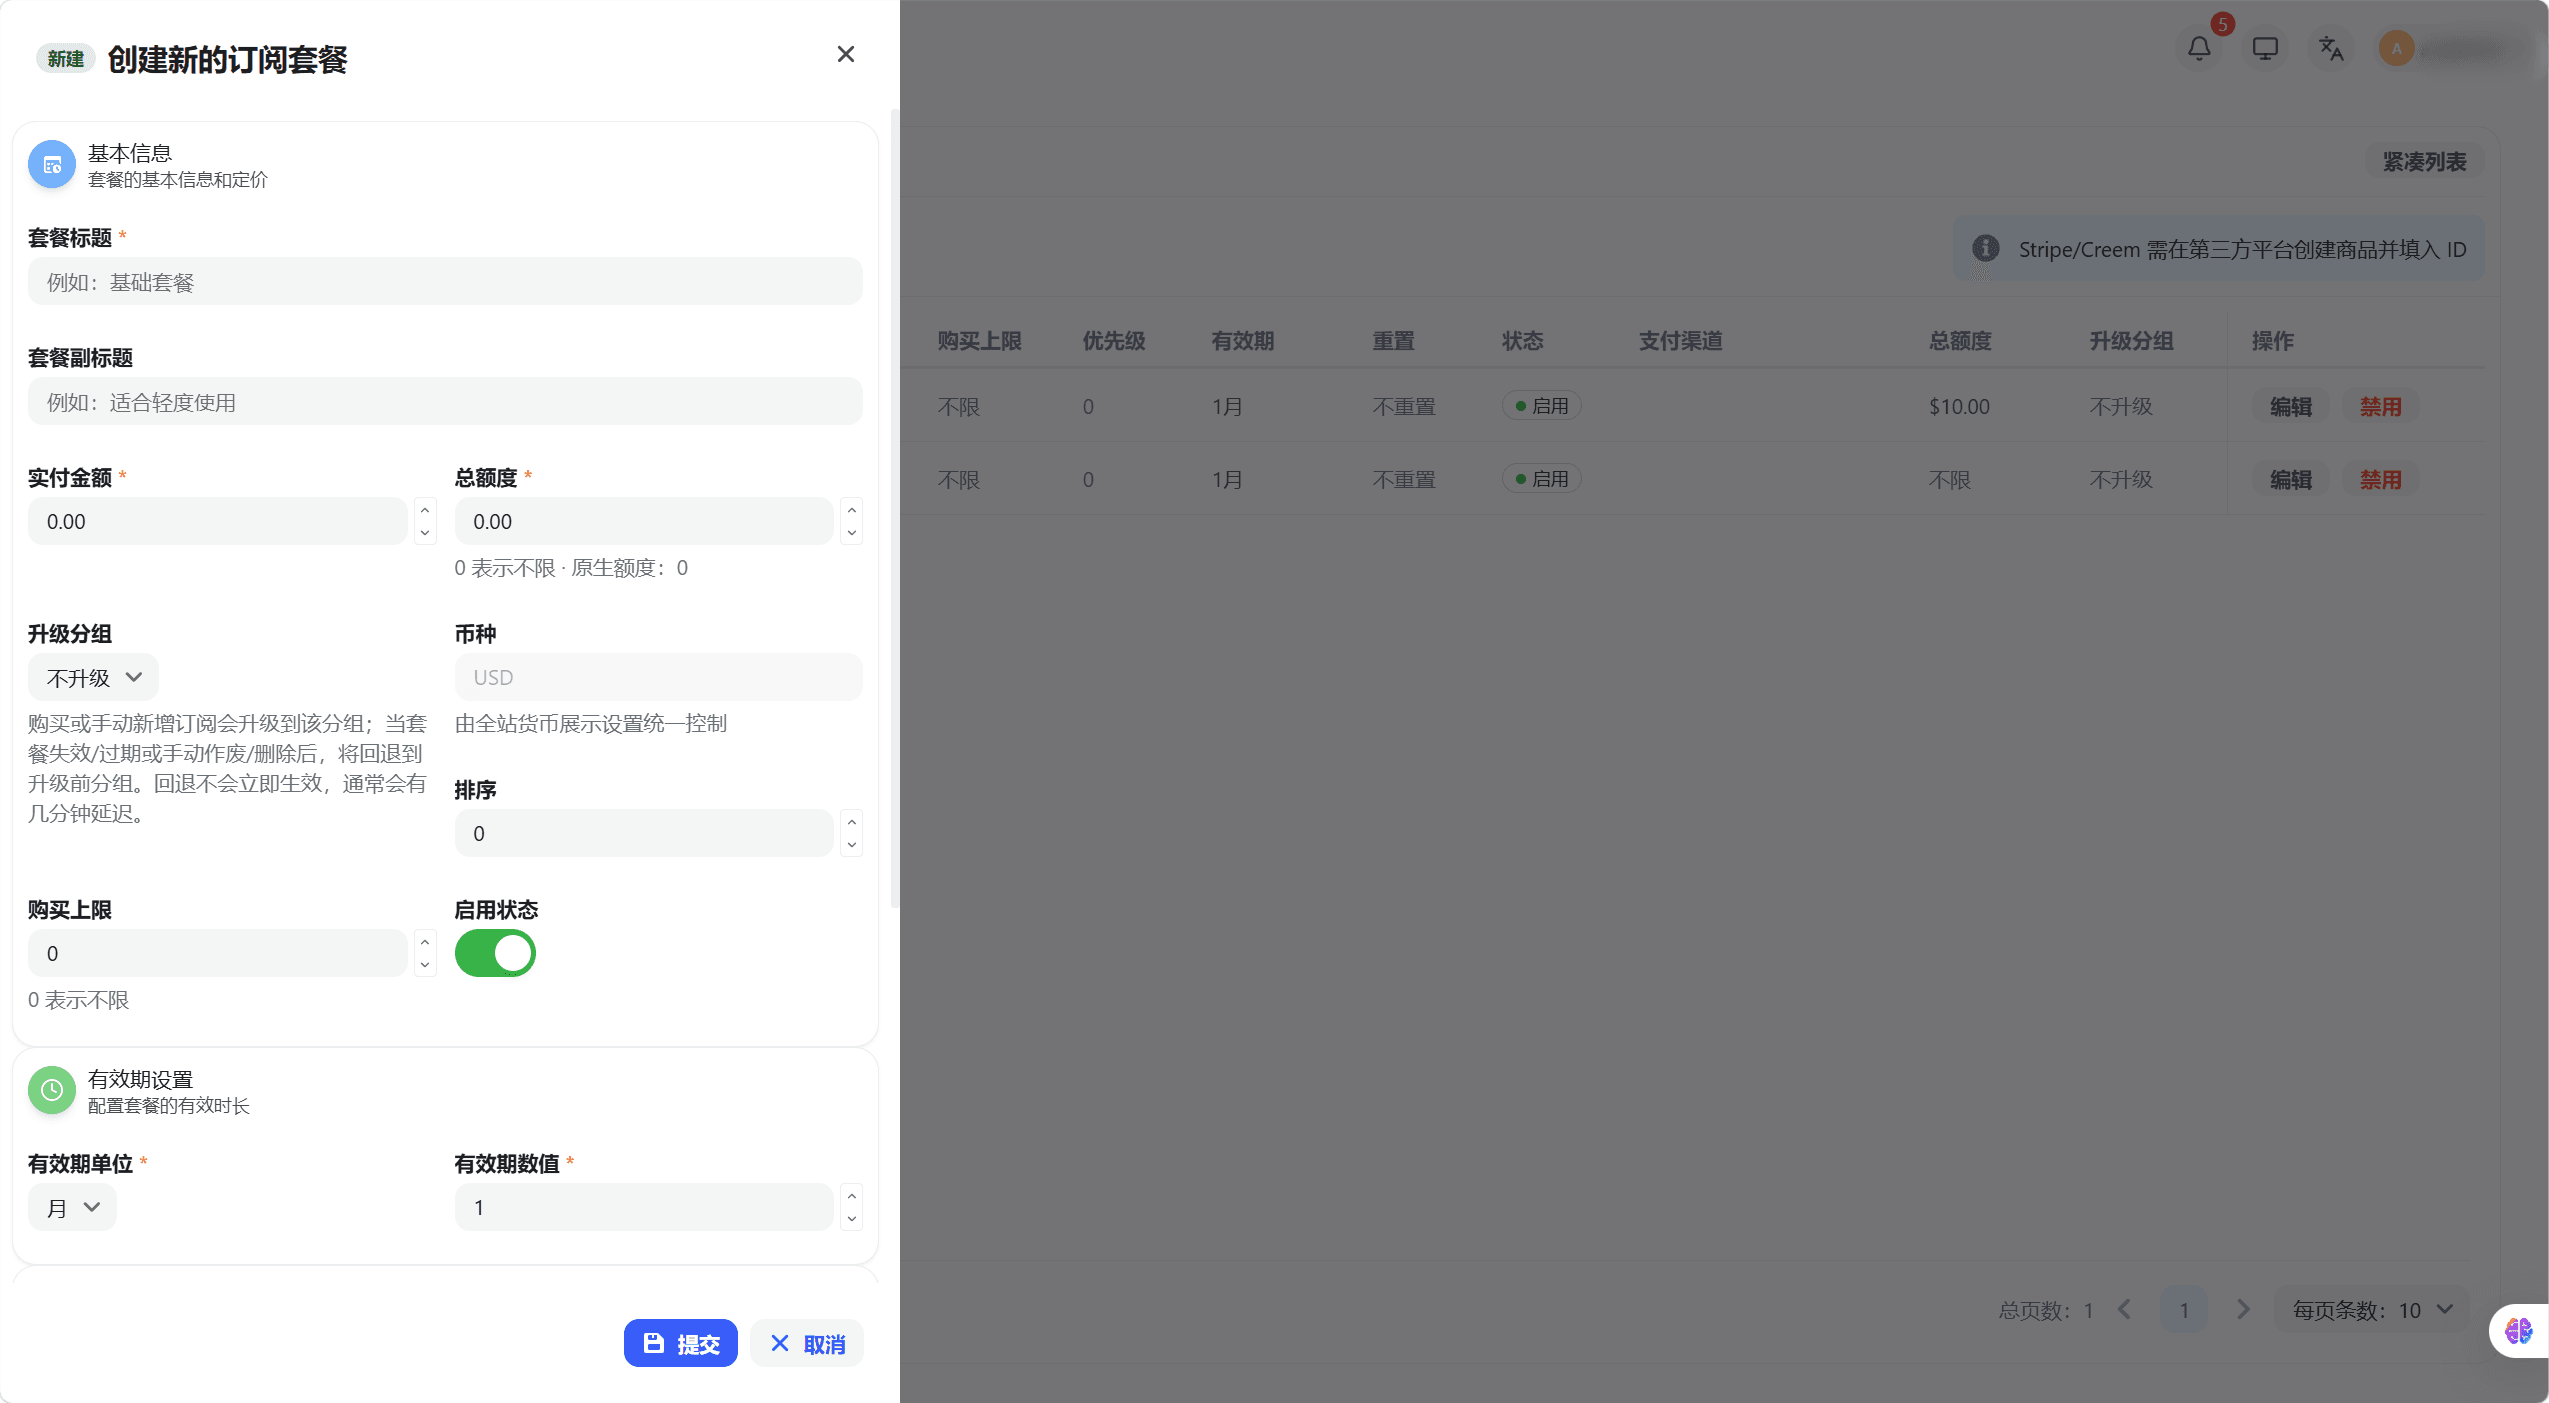Go to next page with right chevron
The height and width of the screenshot is (1403, 2549).
(x=2242, y=1310)
